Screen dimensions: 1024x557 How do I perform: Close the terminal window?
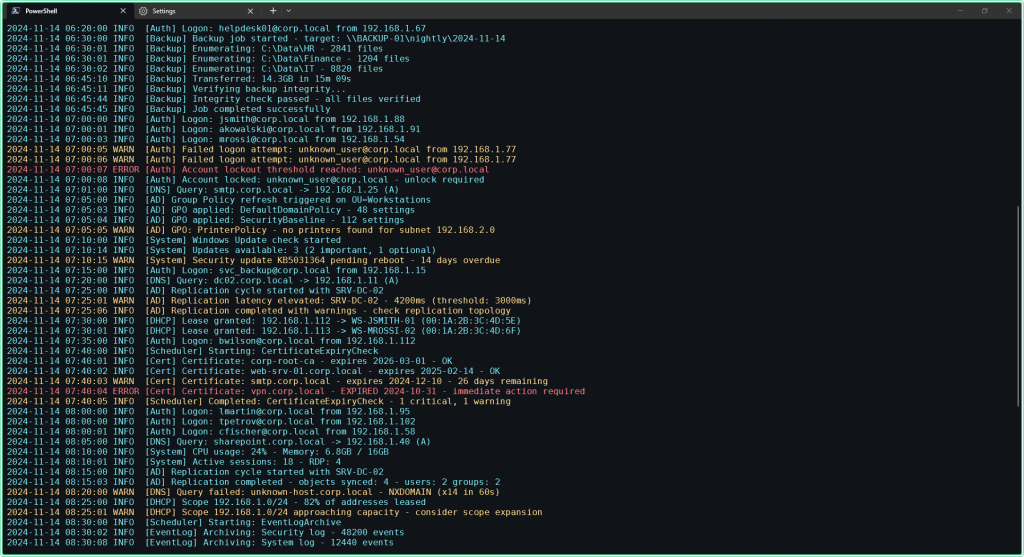pyautogui.click(x=1008, y=10)
